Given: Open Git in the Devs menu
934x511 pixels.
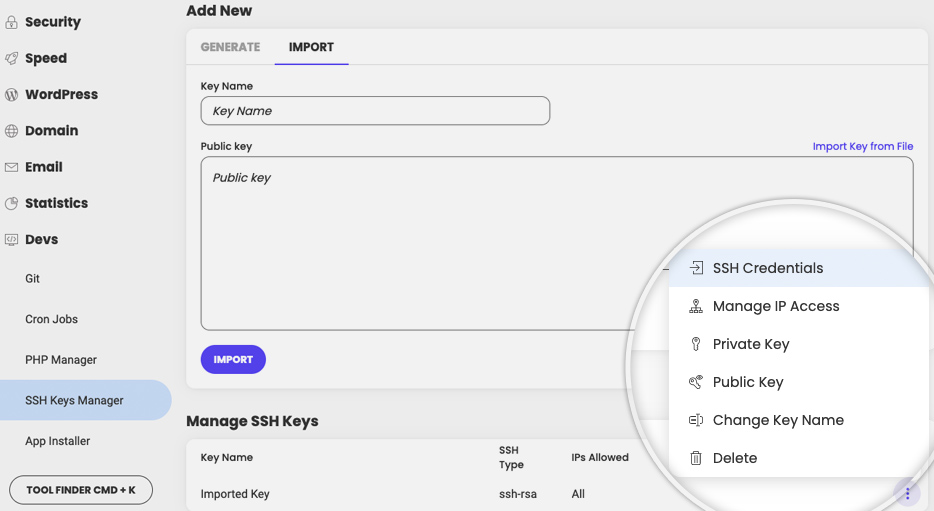Looking at the screenshot, I should pyautogui.click(x=32, y=279).
